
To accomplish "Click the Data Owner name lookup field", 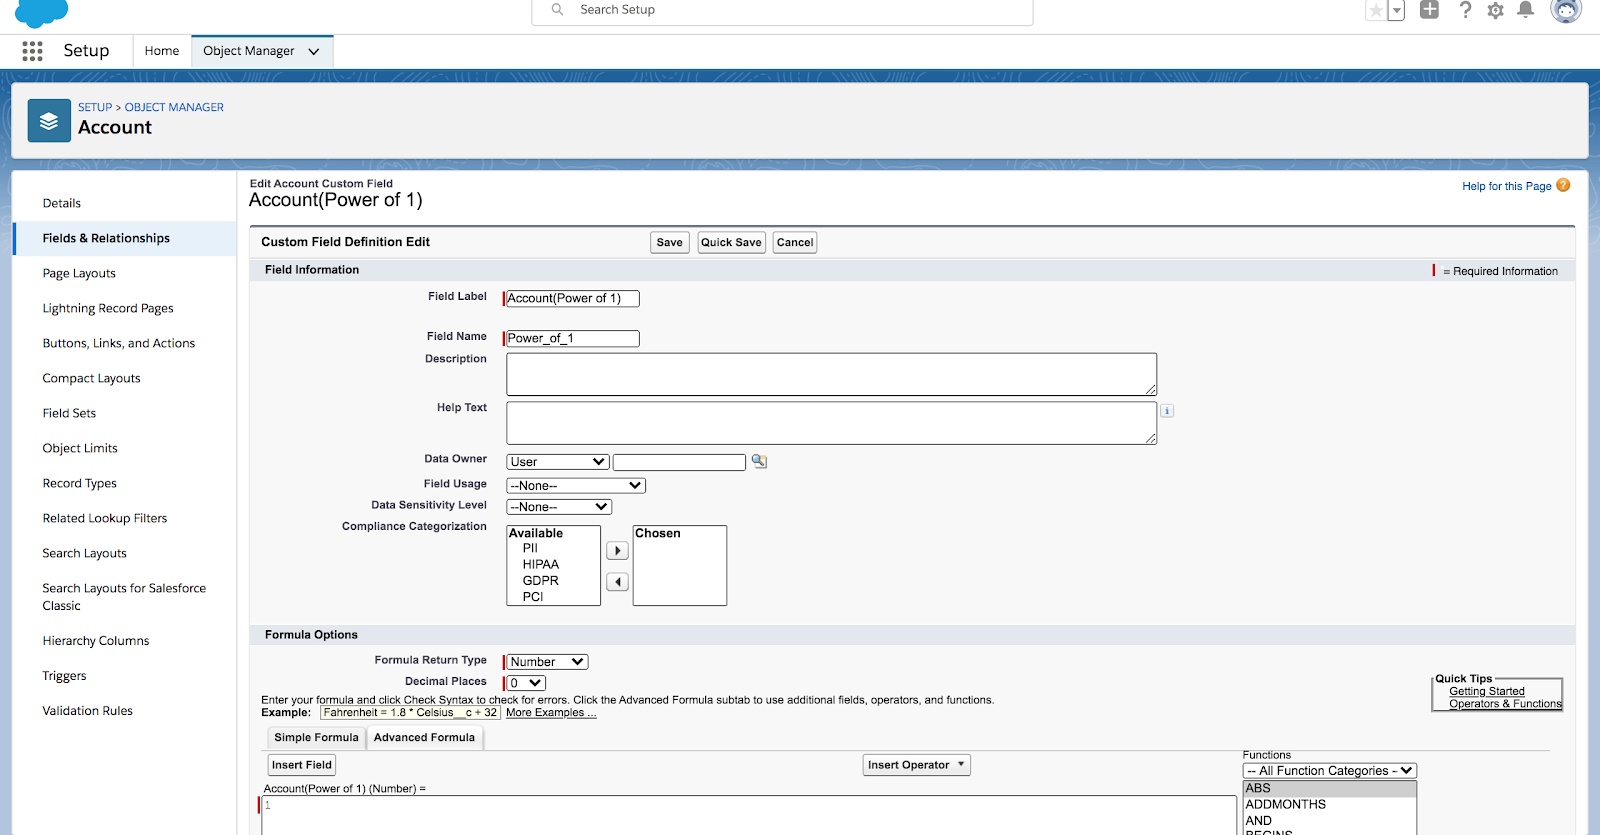I will (679, 462).
